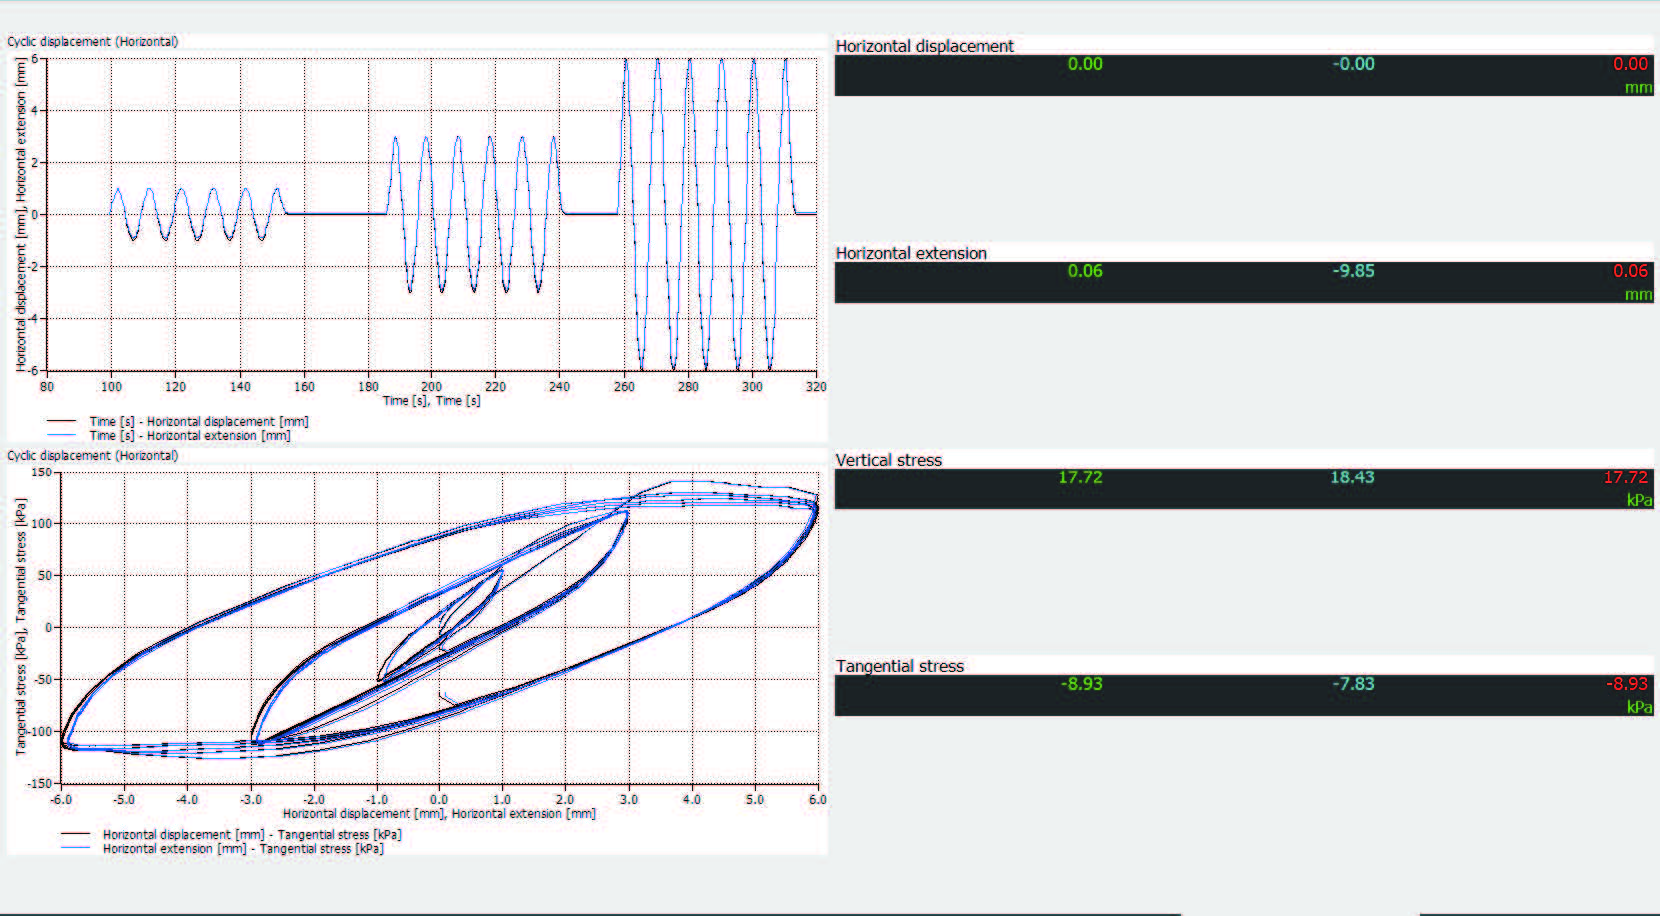The width and height of the screenshot is (1660, 916).
Task: Select the Horizontal displacement readout label
Action: tap(924, 46)
